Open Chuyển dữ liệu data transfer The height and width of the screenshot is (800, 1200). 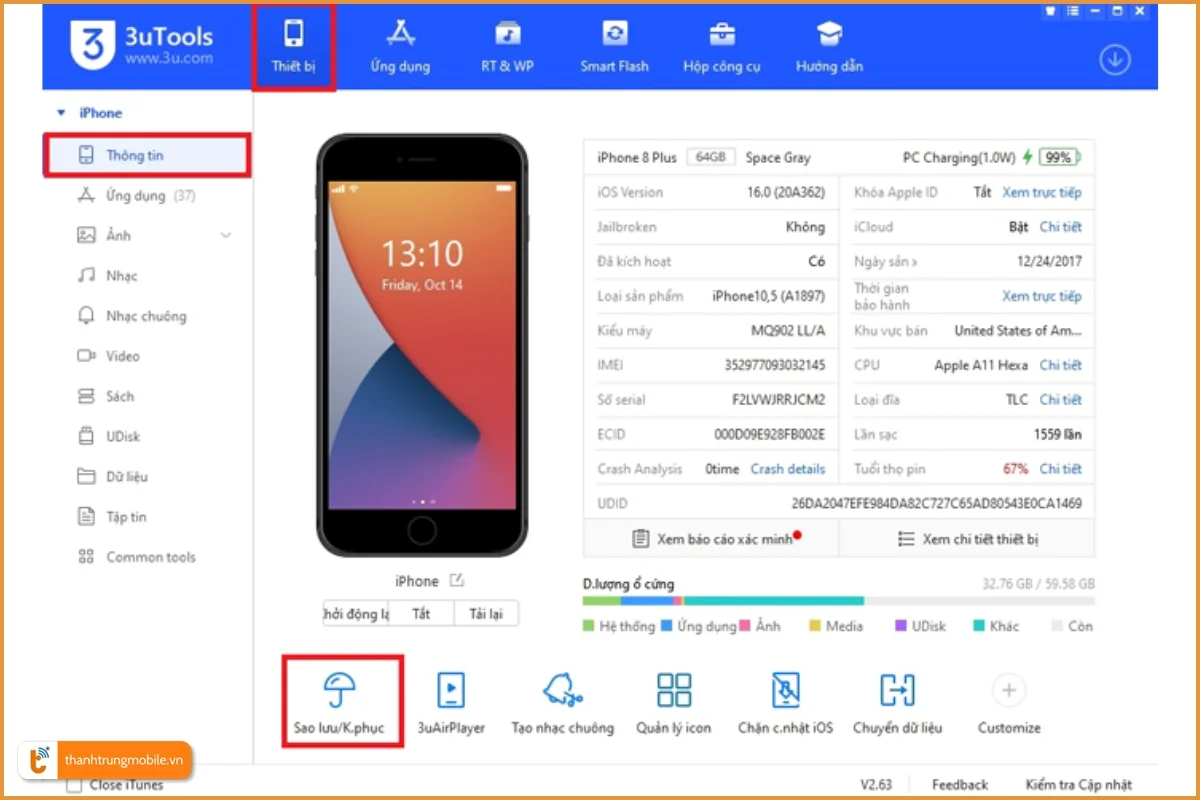(x=897, y=701)
